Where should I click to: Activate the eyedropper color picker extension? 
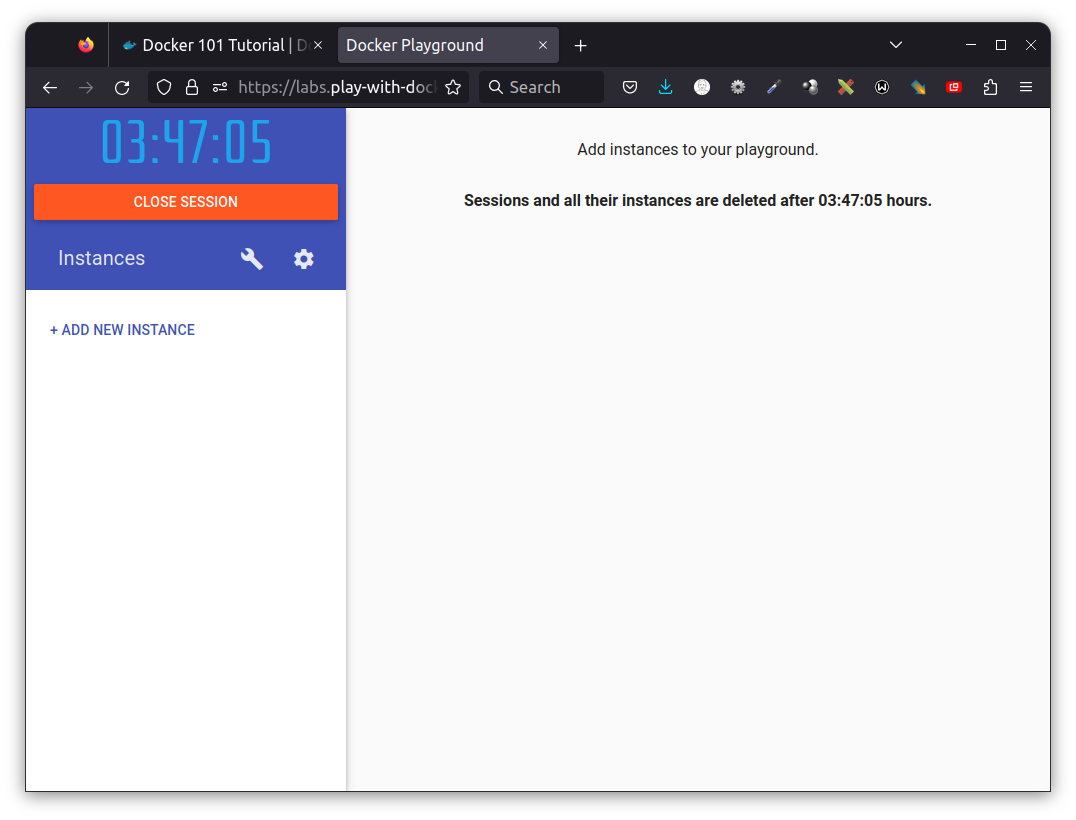[774, 87]
